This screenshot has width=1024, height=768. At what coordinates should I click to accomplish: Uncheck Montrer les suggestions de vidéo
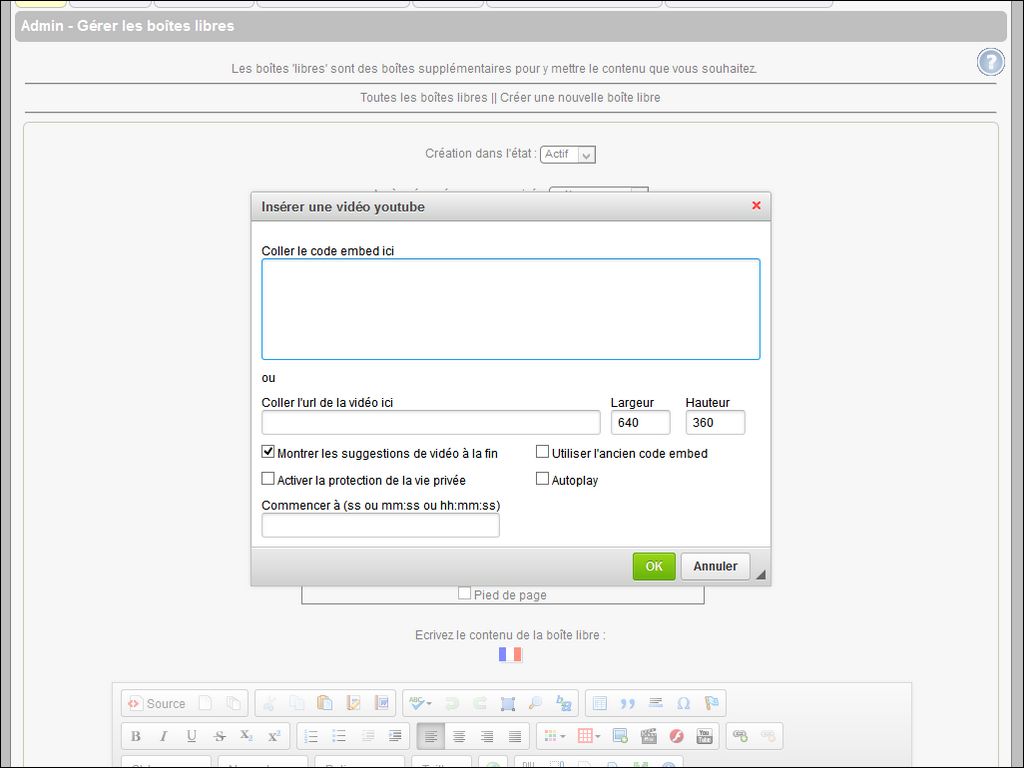(x=268, y=452)
